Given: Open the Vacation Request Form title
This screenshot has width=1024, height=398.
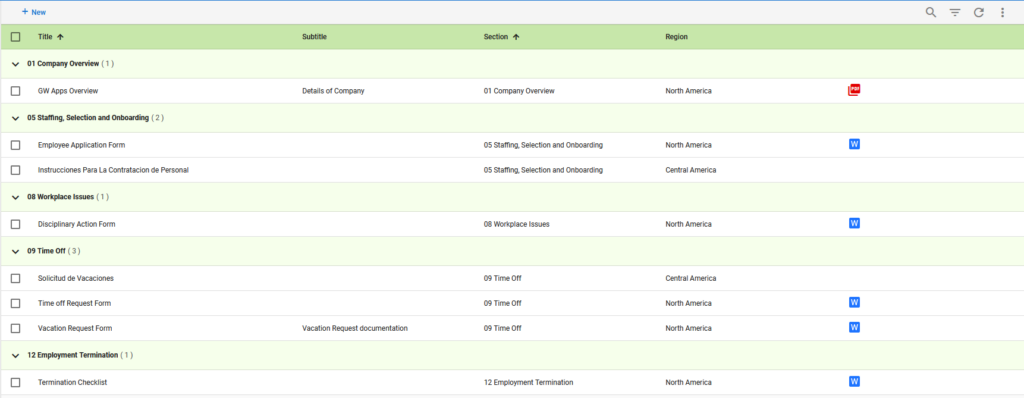Looking at the screenshot, I should click(x=75, y=328).
